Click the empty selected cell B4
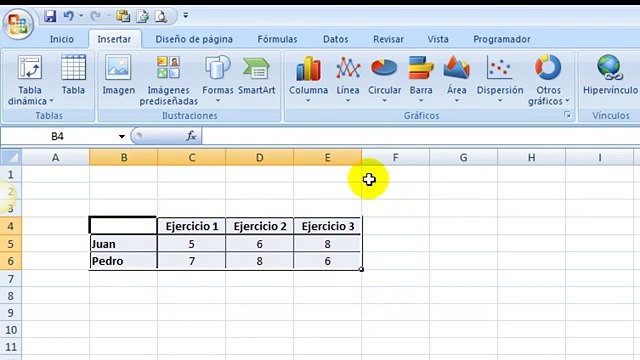The width and height of the screenshot is (640, 360). tap(123, 226)
